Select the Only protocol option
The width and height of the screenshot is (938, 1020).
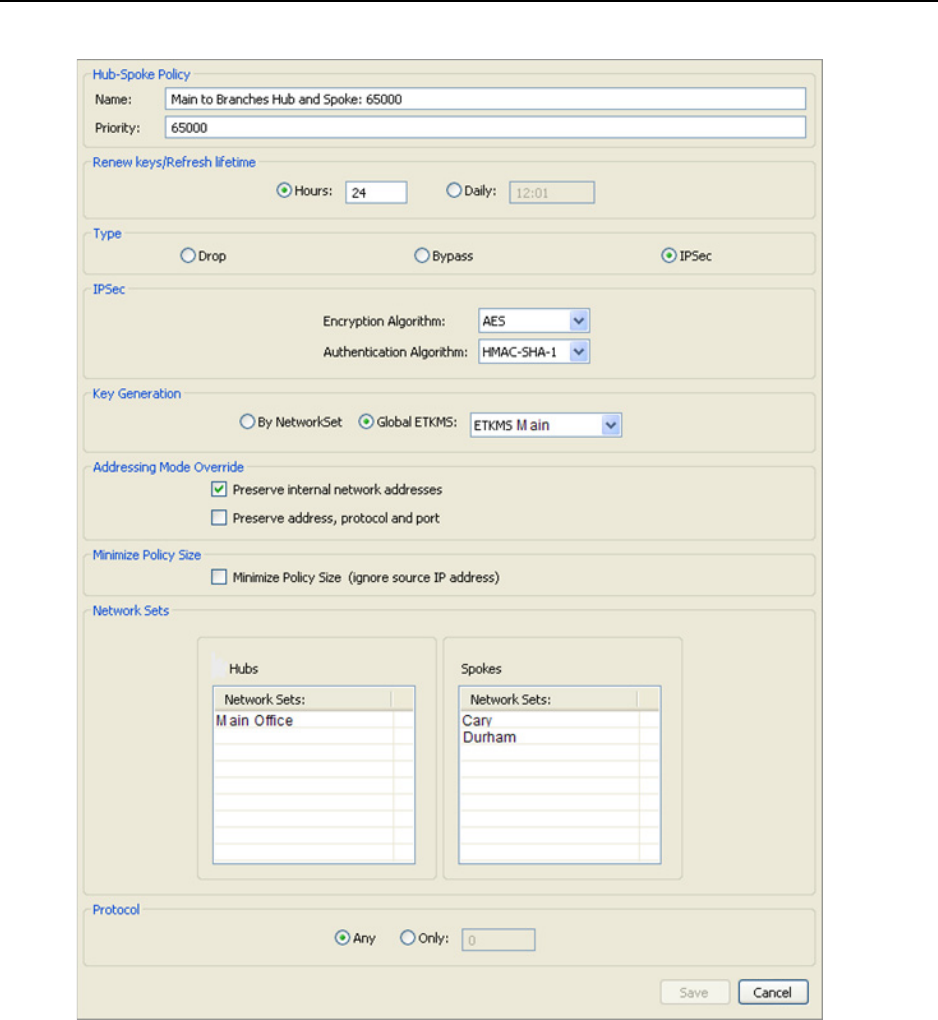[x=407, y=939]
